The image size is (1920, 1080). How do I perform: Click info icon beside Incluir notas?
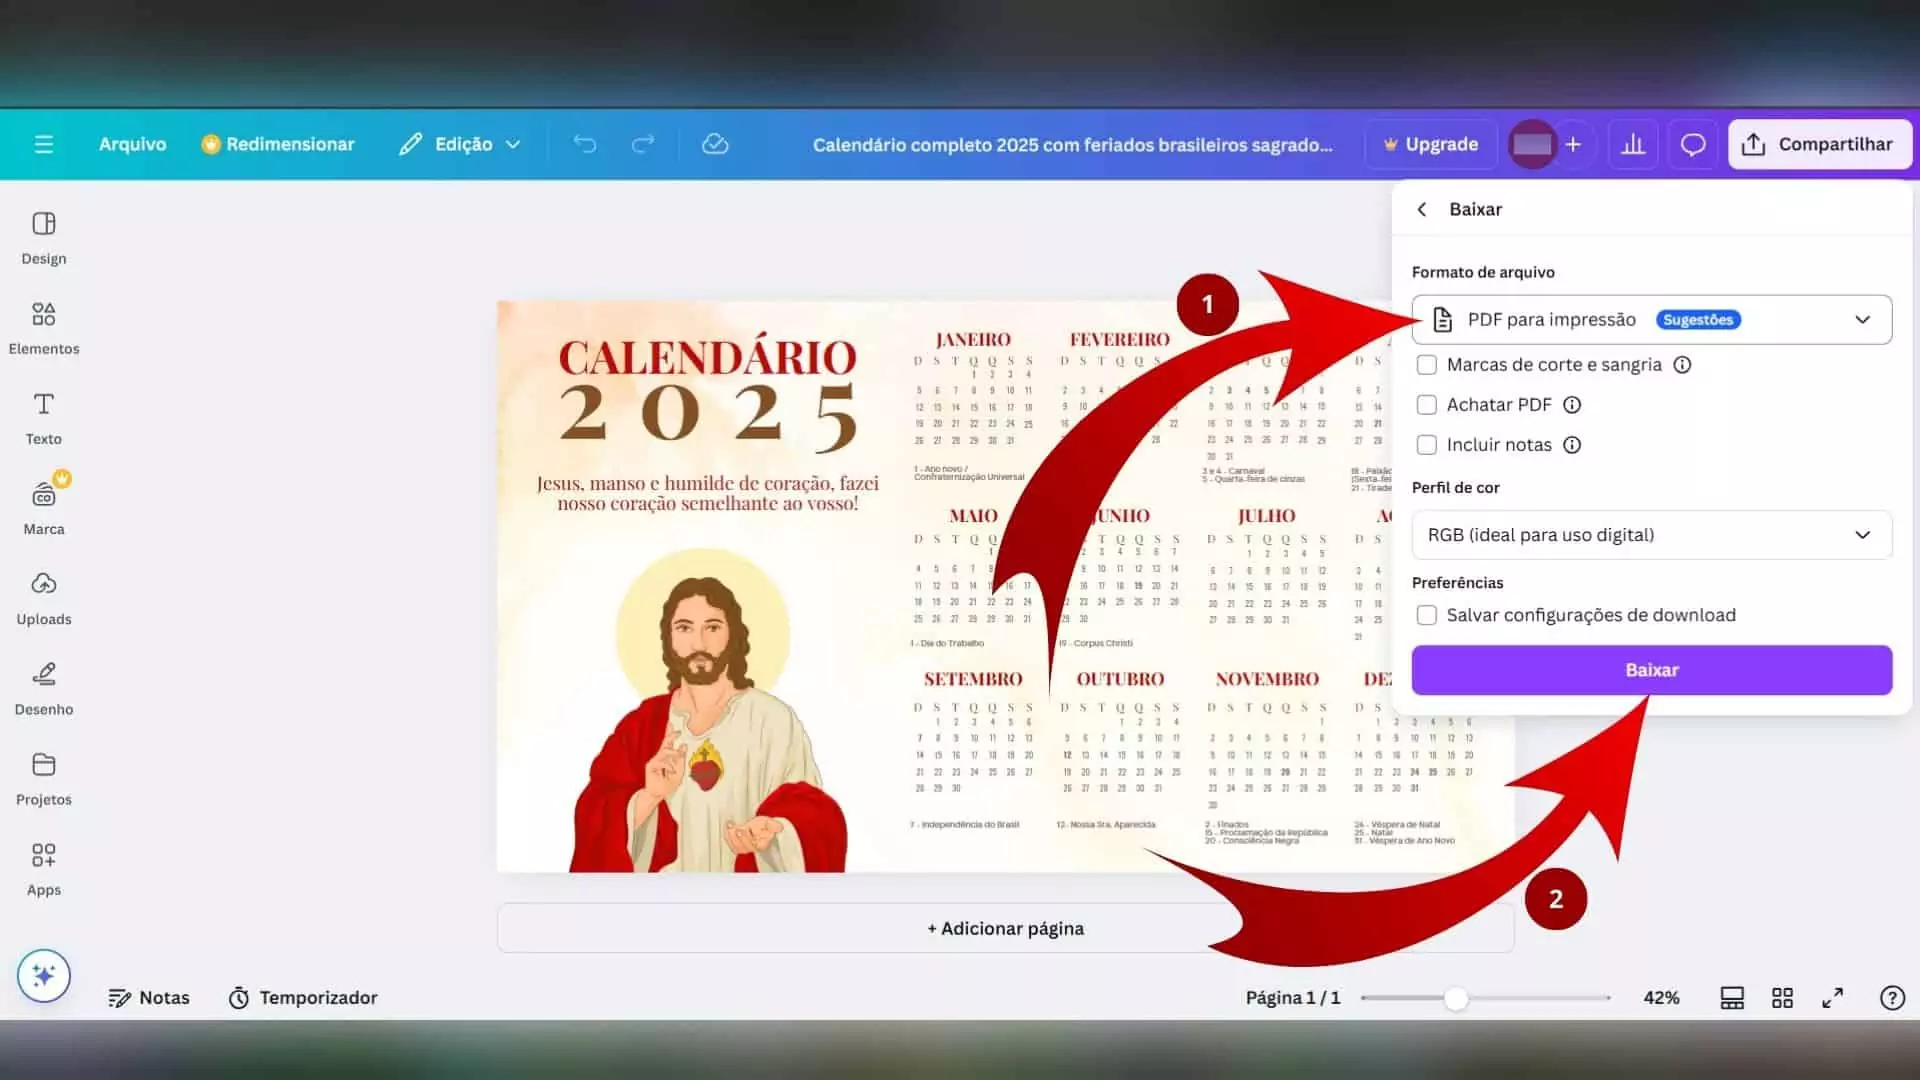point(1572,445)
